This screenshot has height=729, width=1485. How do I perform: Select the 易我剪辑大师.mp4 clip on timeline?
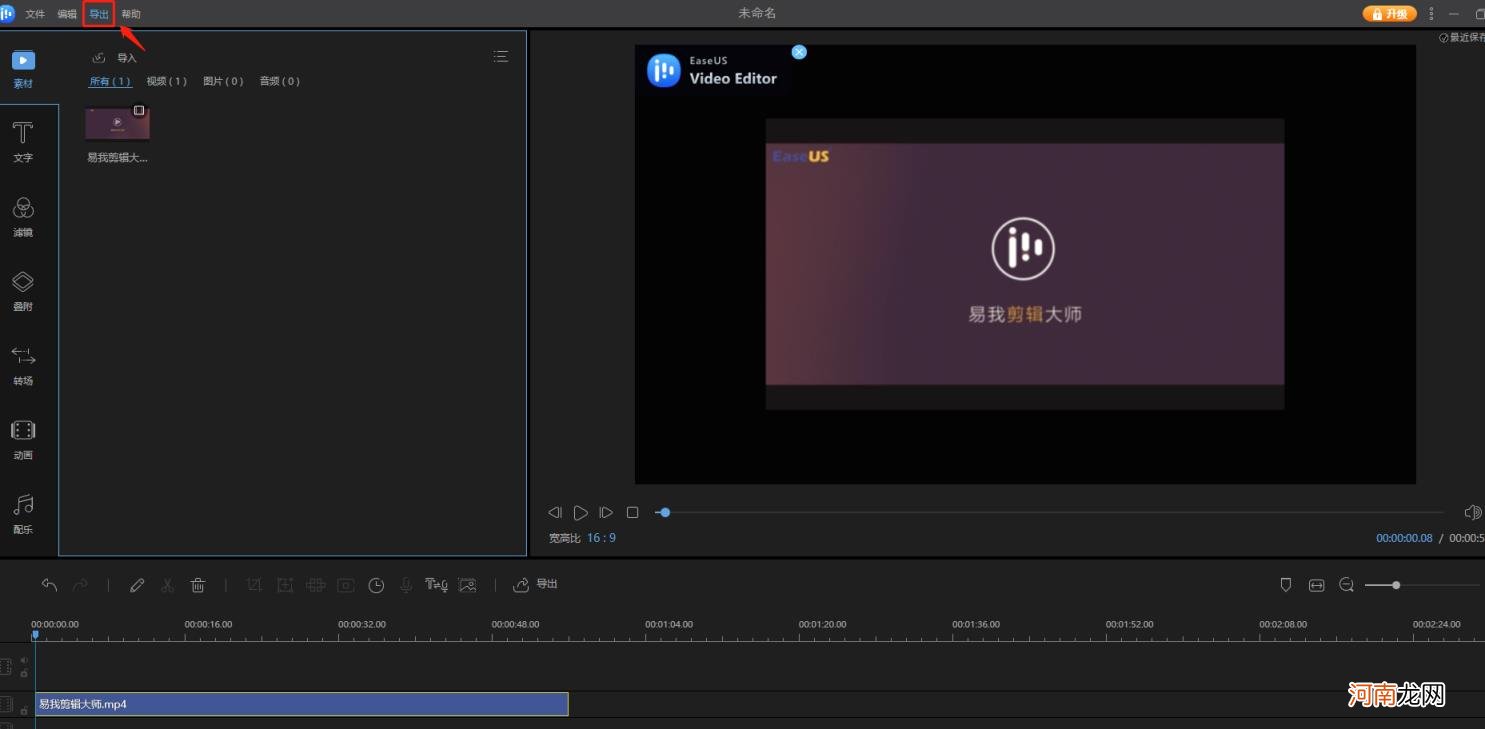pyautogui.click(x=301, y=704)
